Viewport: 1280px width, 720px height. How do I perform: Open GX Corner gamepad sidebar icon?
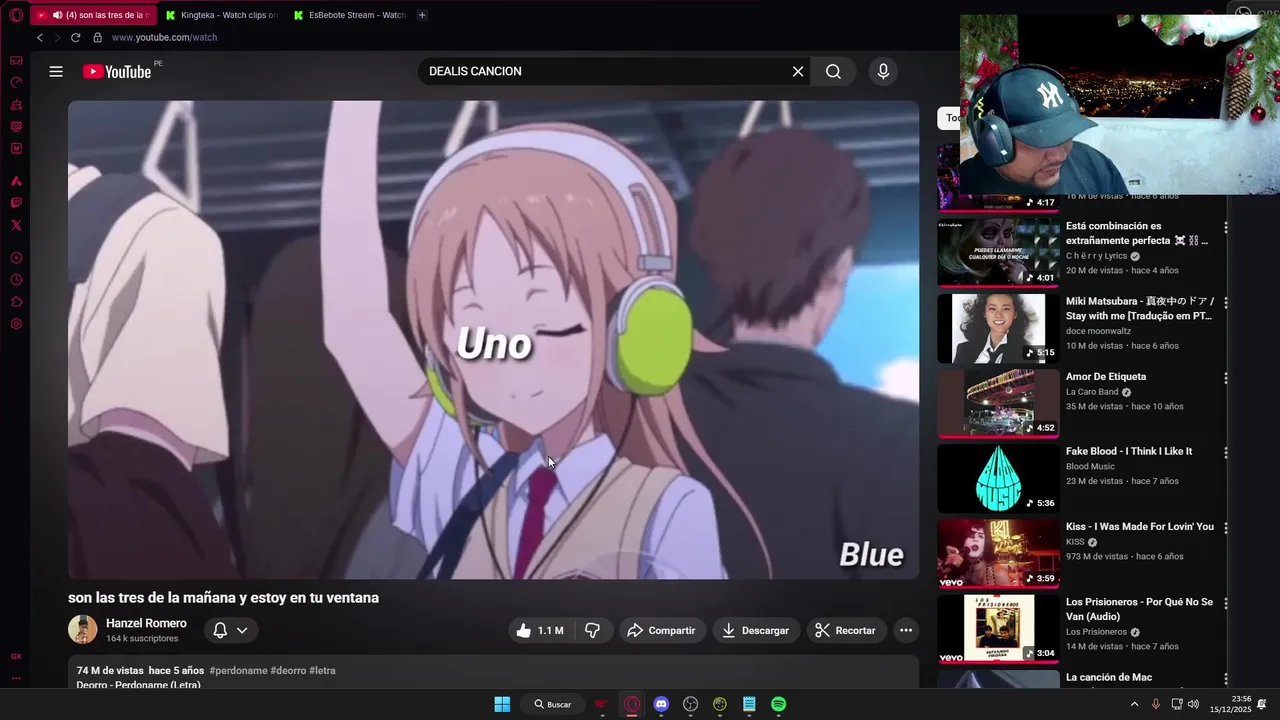16,60
